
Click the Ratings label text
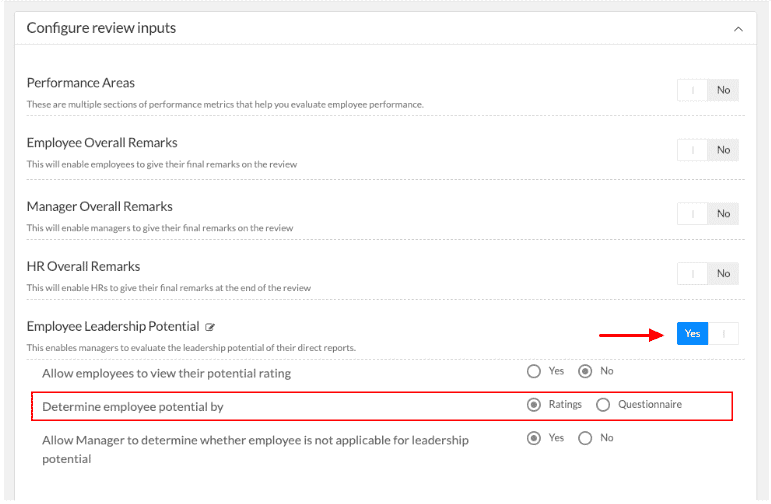coord(565,404)
